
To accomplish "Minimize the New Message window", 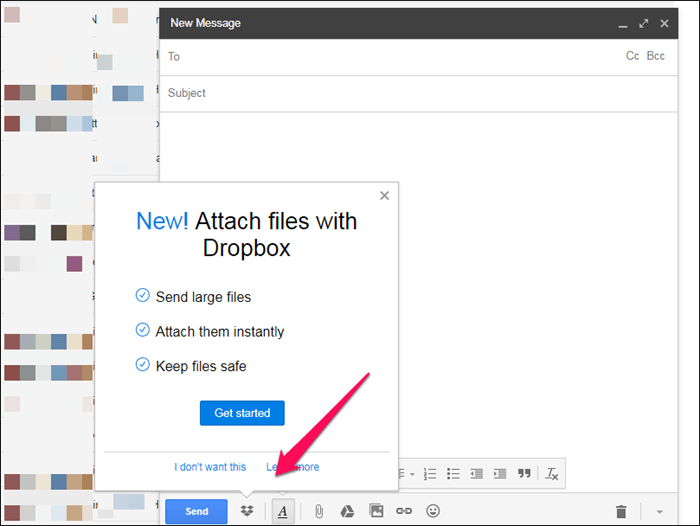I will click(623, 24).
